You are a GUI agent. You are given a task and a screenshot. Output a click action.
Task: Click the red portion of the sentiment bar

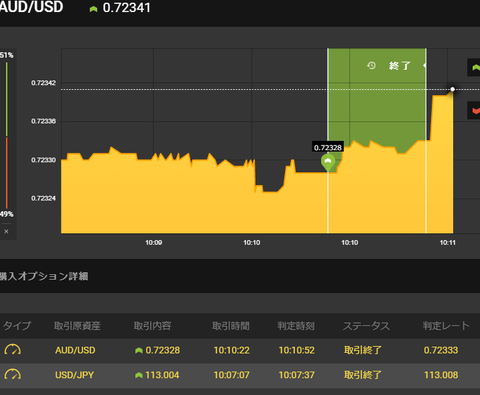(x=6, y=173)
